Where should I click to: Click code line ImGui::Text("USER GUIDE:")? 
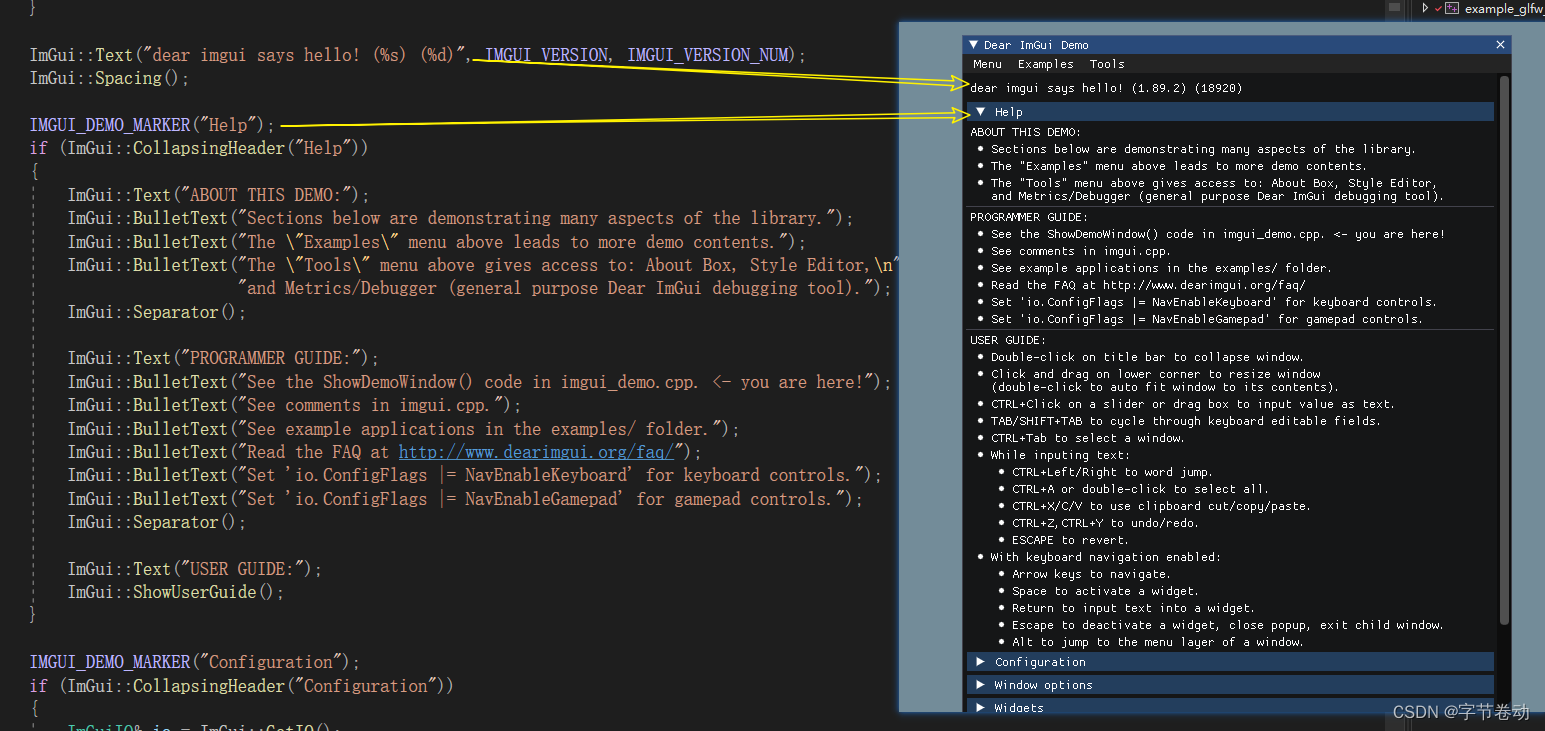tap(195, 569)
